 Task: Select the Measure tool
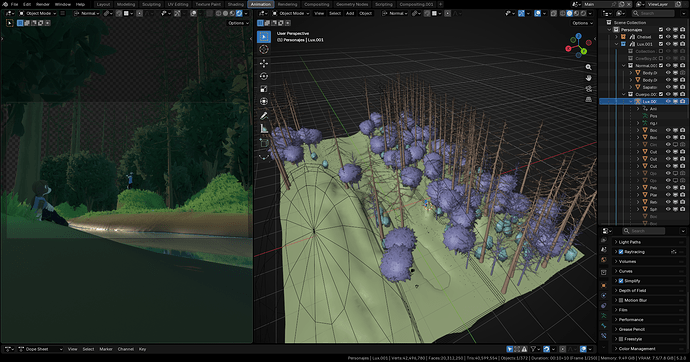(264, 128)
